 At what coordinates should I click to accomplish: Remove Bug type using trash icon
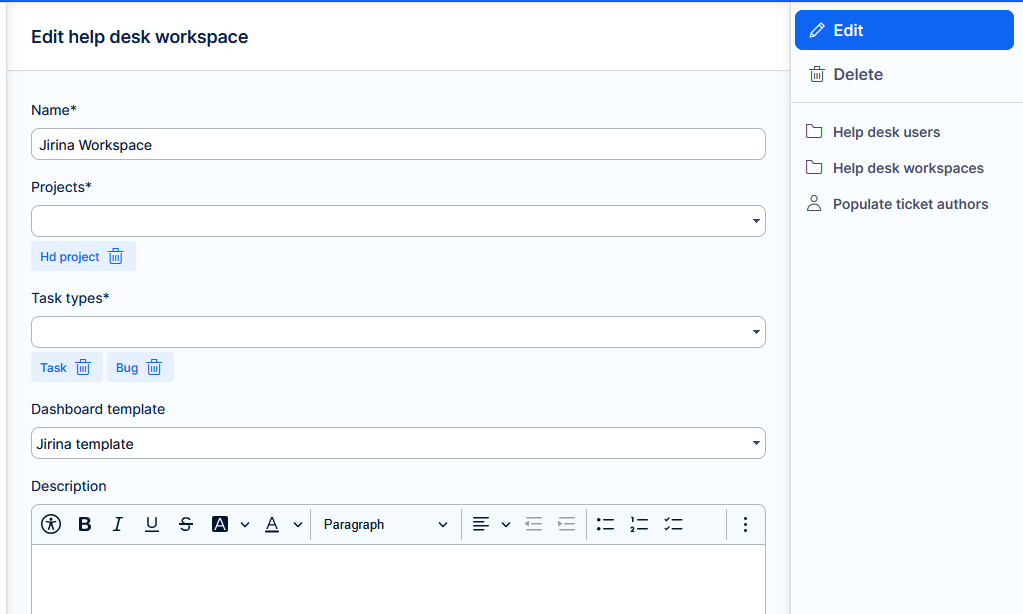pos(154,368)
